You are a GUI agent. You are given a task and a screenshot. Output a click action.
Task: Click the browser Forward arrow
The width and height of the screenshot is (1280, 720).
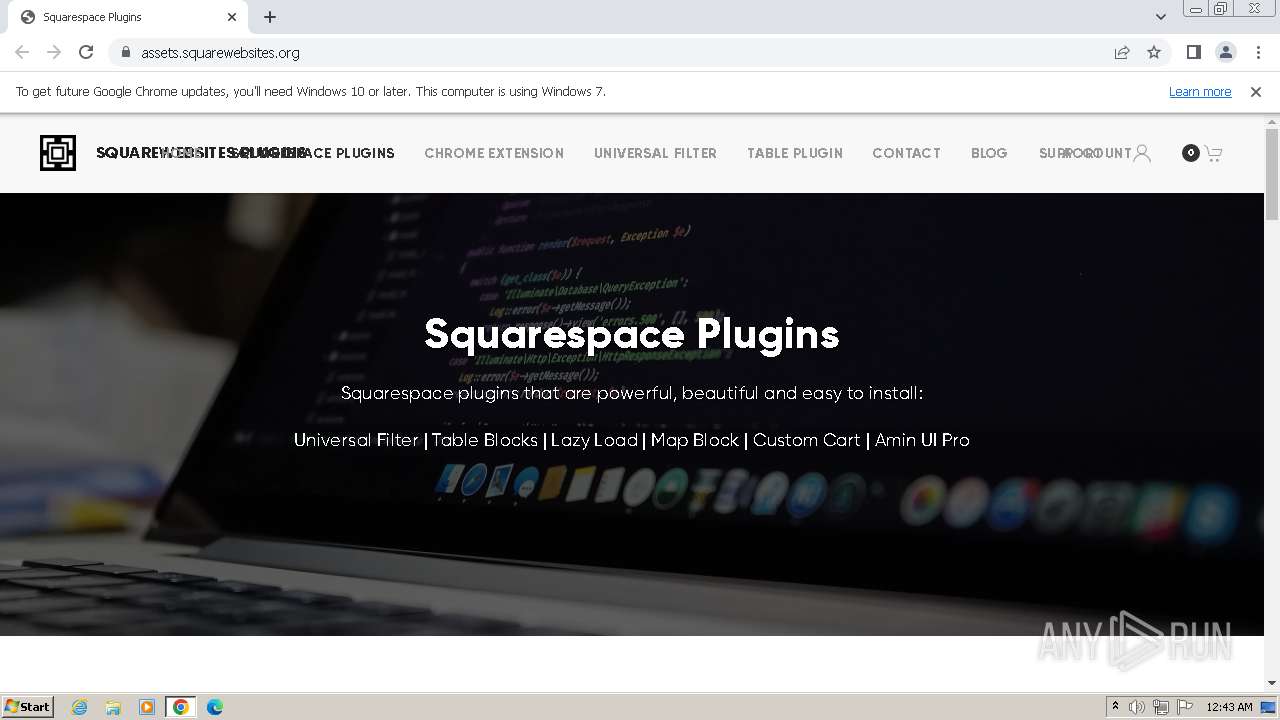[54, 52]
